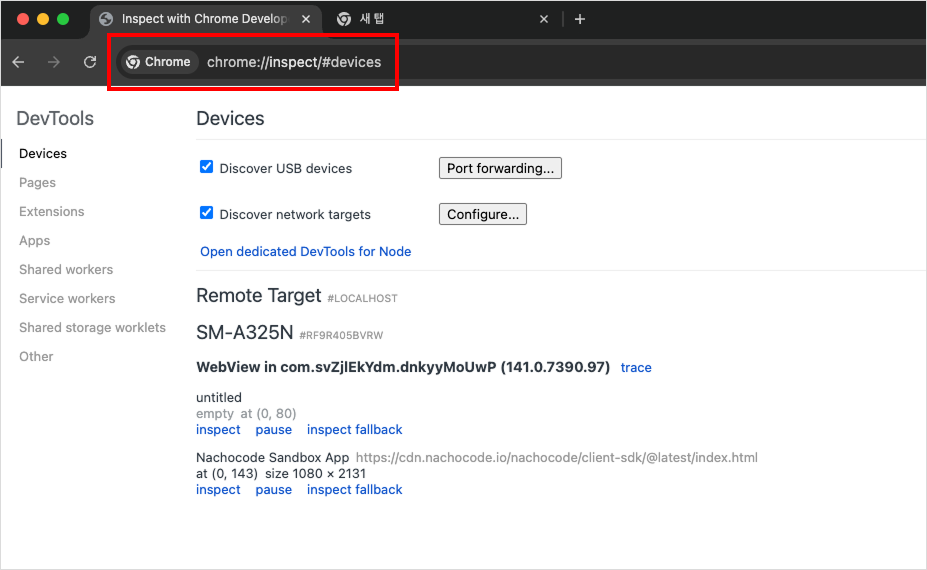This screenshot has width=927, height=570.
Task: Click inspect fallback for the untitled page
Action: [354, 430]
